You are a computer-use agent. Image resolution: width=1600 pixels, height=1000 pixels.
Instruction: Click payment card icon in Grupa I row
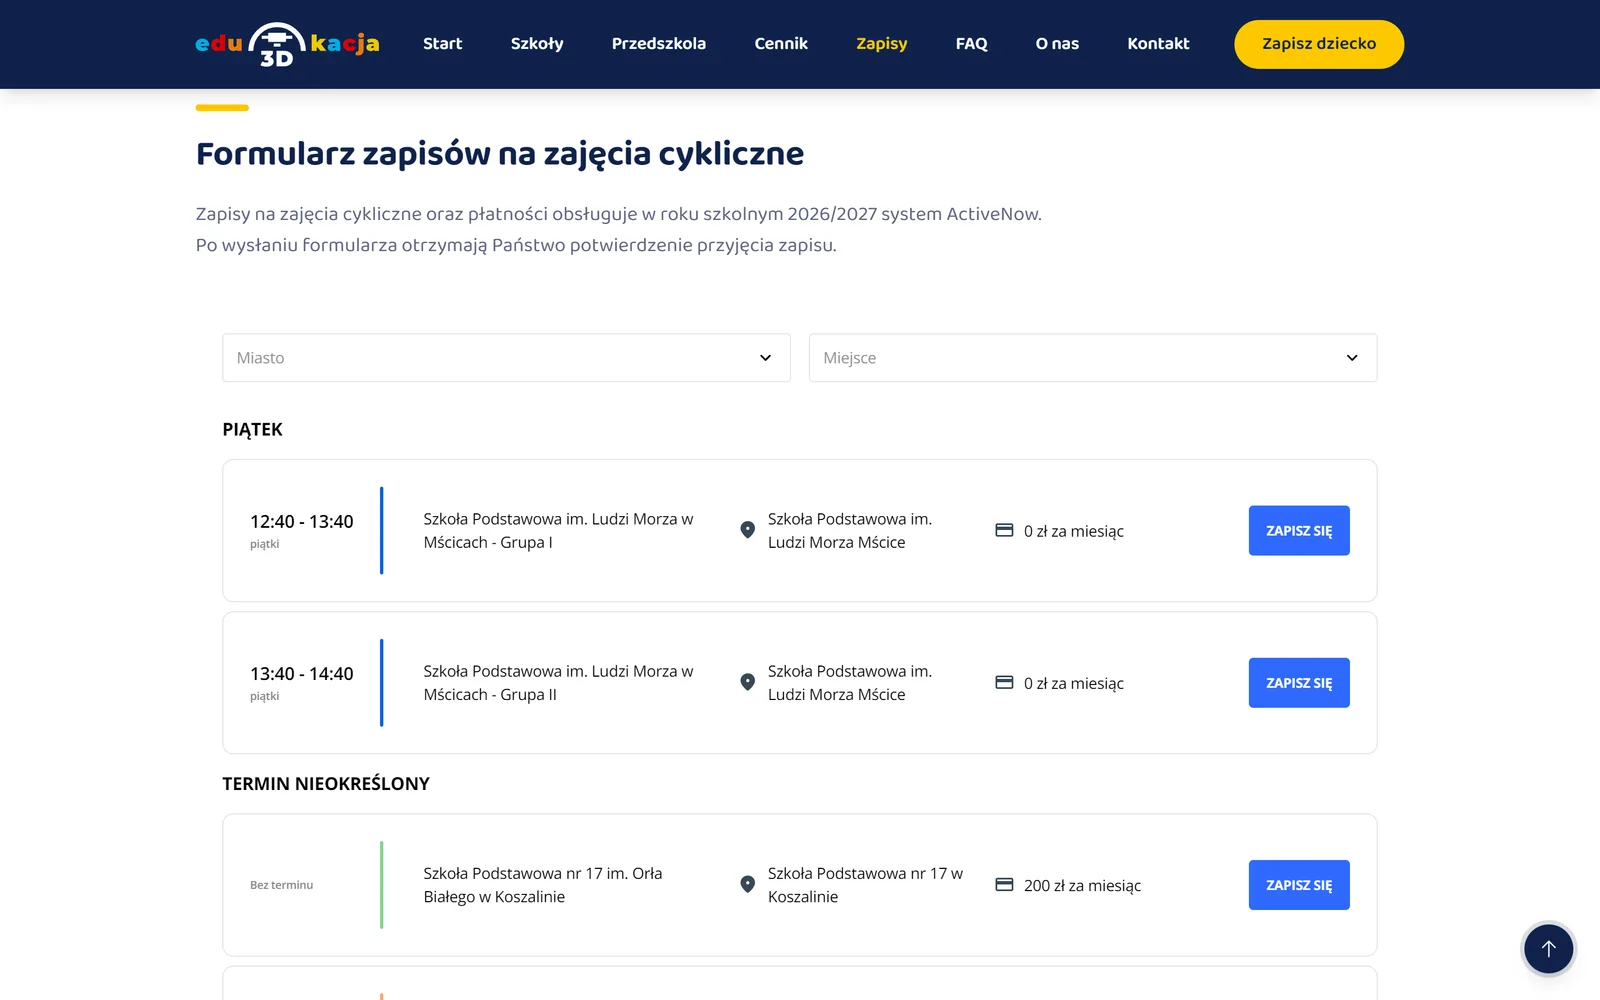pyautogui.click(x=1004, y=530)
